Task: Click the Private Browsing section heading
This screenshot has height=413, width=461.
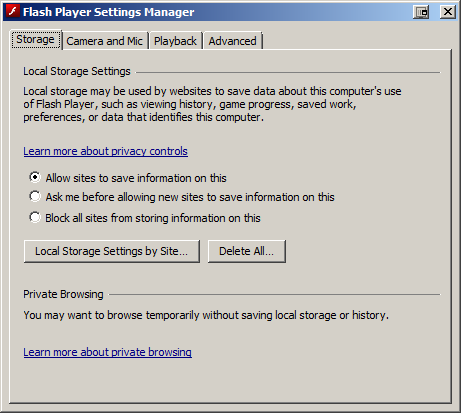Action: [x=63, y=294]
